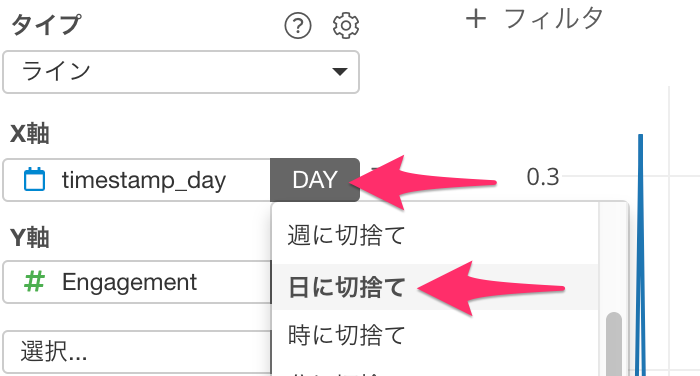Open the 選択... column selector

point(137,352)
